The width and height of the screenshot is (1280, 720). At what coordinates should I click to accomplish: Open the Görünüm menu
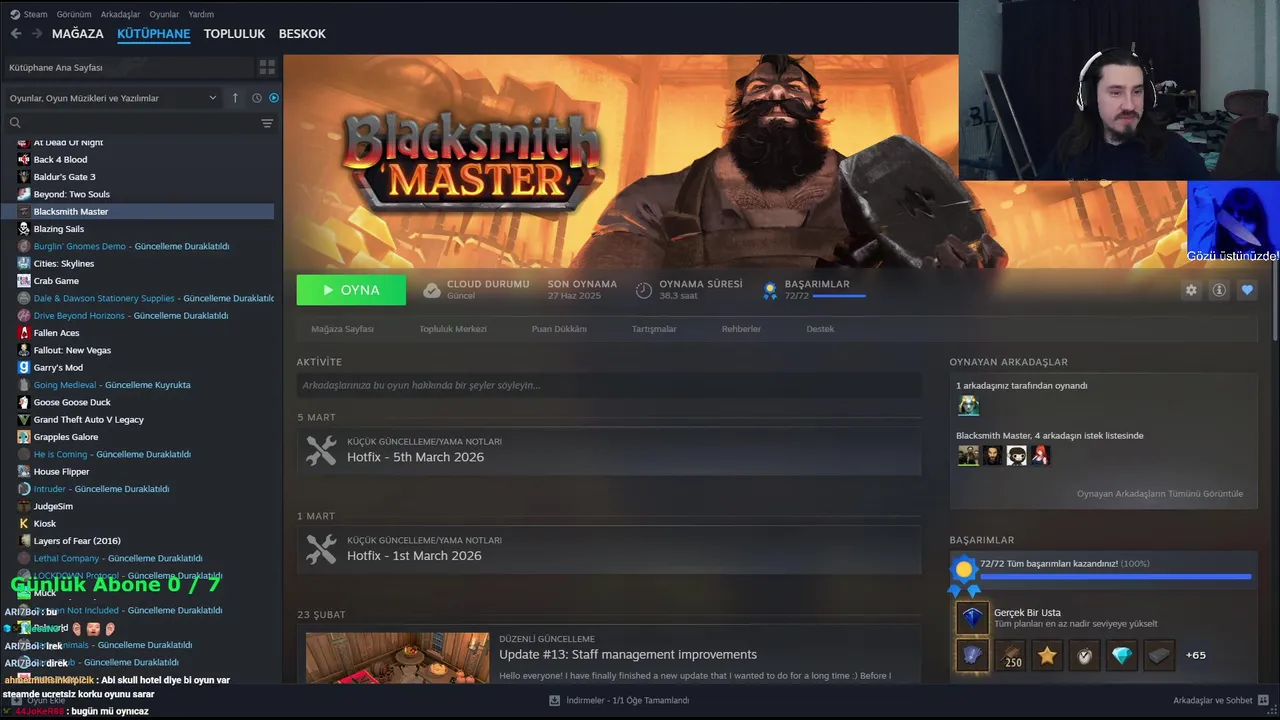(74, 14)
